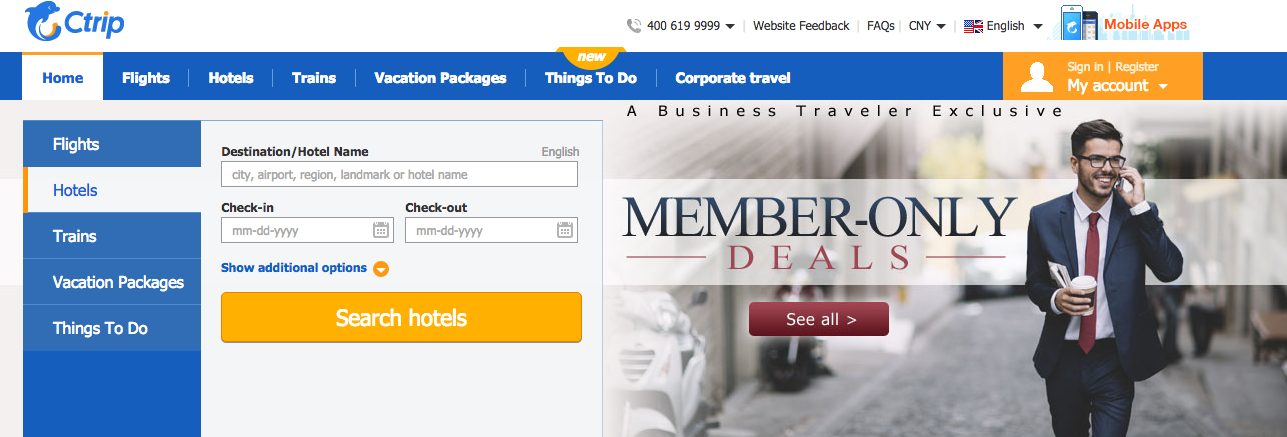This screenshot has width=1287, height=437.
Task: Click the Search hotels button
Action: tap(401, 318)
